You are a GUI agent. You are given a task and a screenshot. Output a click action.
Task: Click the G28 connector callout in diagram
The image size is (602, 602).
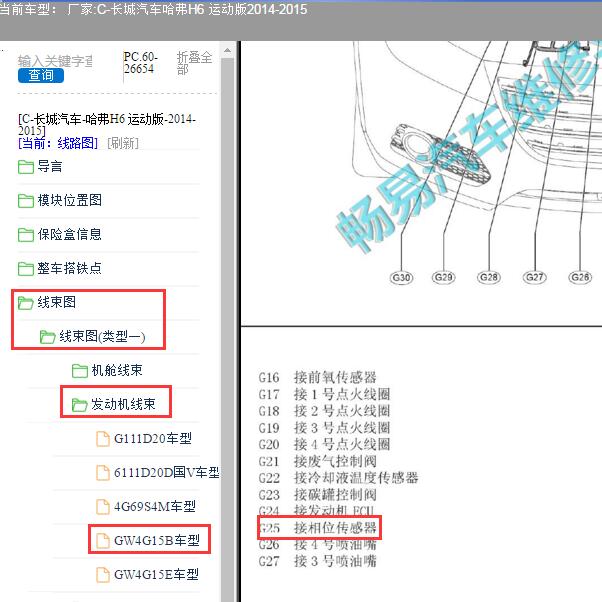tap(489, 277)
